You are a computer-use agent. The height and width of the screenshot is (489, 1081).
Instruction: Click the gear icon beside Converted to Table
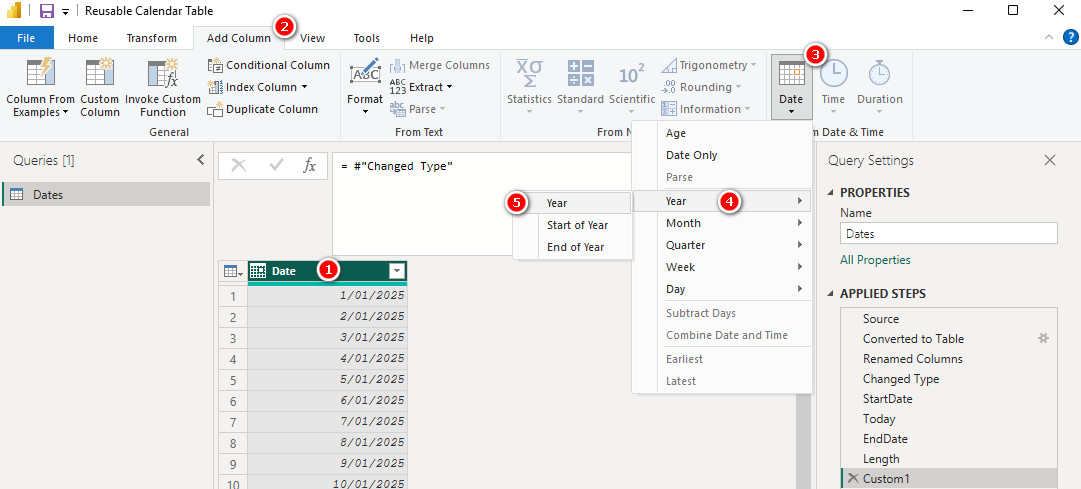(x=1044, y=339)
